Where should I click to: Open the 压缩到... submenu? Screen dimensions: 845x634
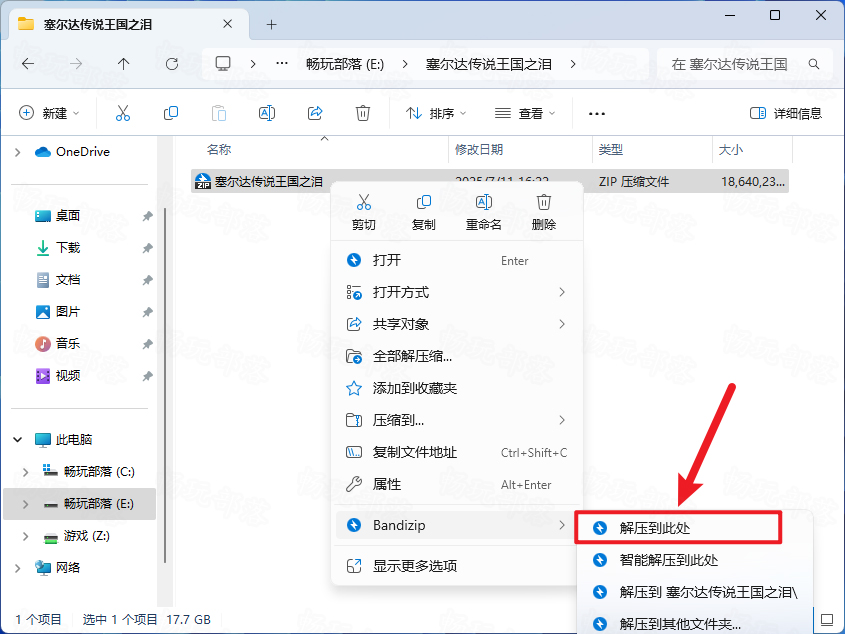(457, 420)
